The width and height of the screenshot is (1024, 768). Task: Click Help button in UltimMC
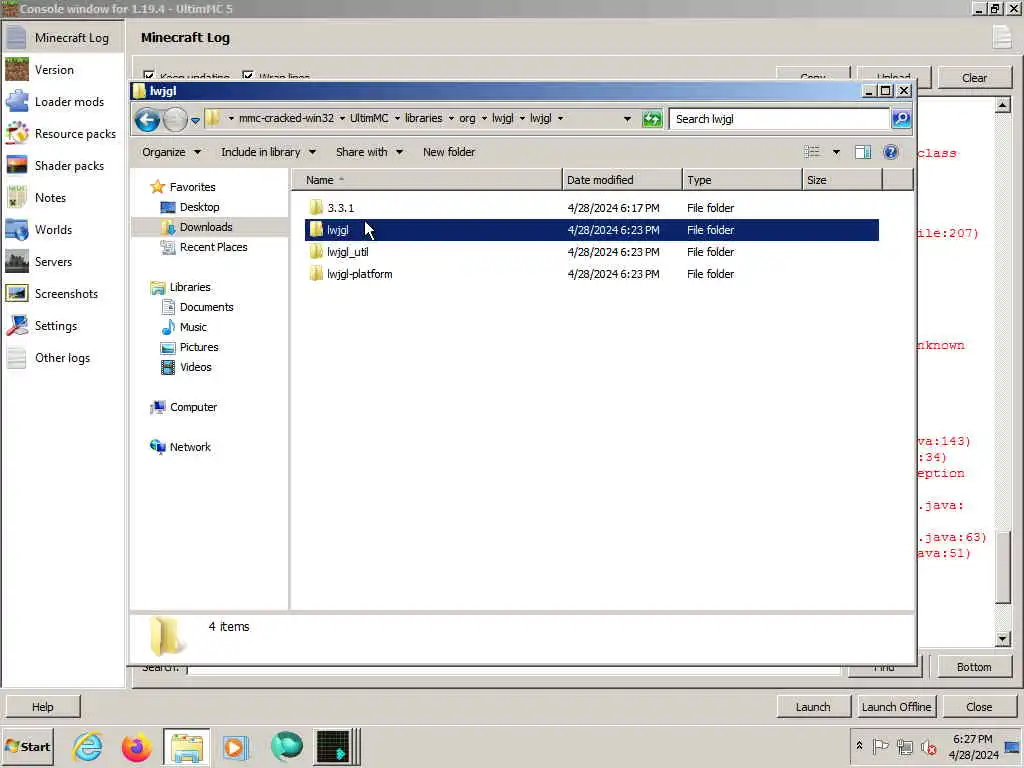point(42,707)
